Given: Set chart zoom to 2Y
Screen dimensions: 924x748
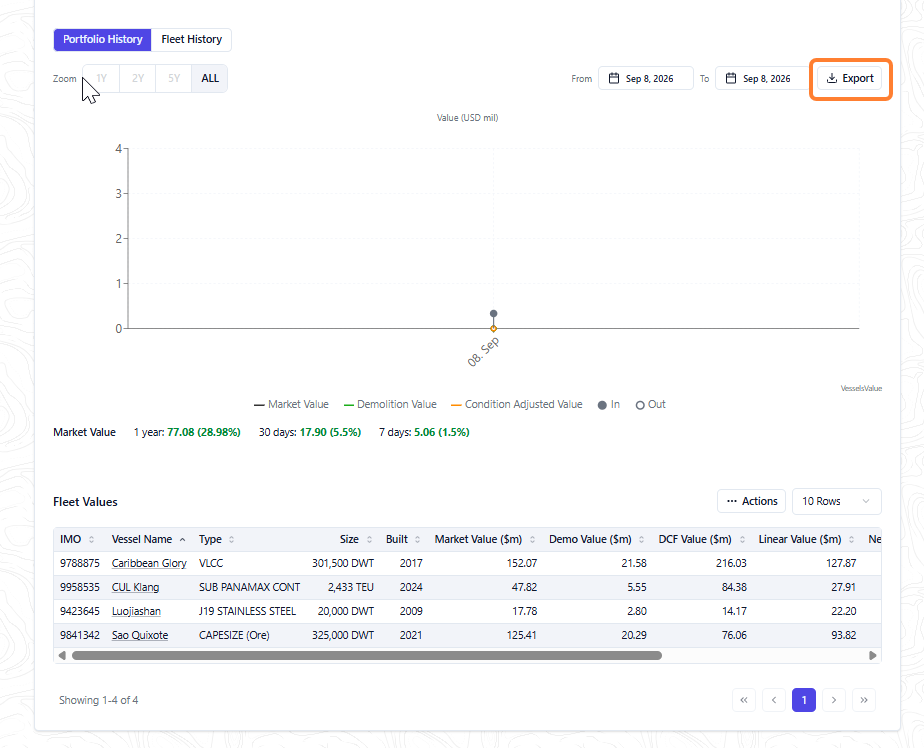Looking at the screenshot, I should tap(138, 78).
